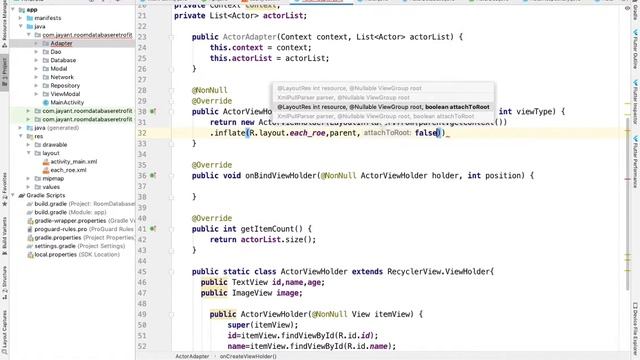Click 'ImageView image' declaration line 47

pyautogui.click(x=267, y=293)
